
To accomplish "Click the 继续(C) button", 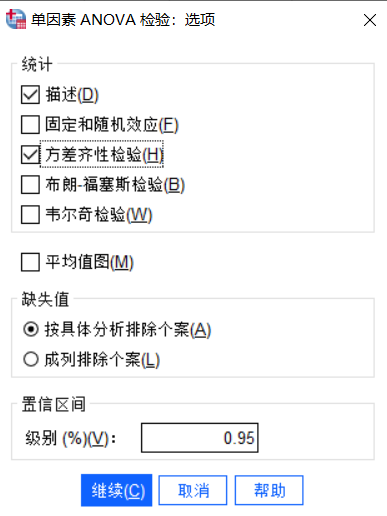I will (116, 490).
